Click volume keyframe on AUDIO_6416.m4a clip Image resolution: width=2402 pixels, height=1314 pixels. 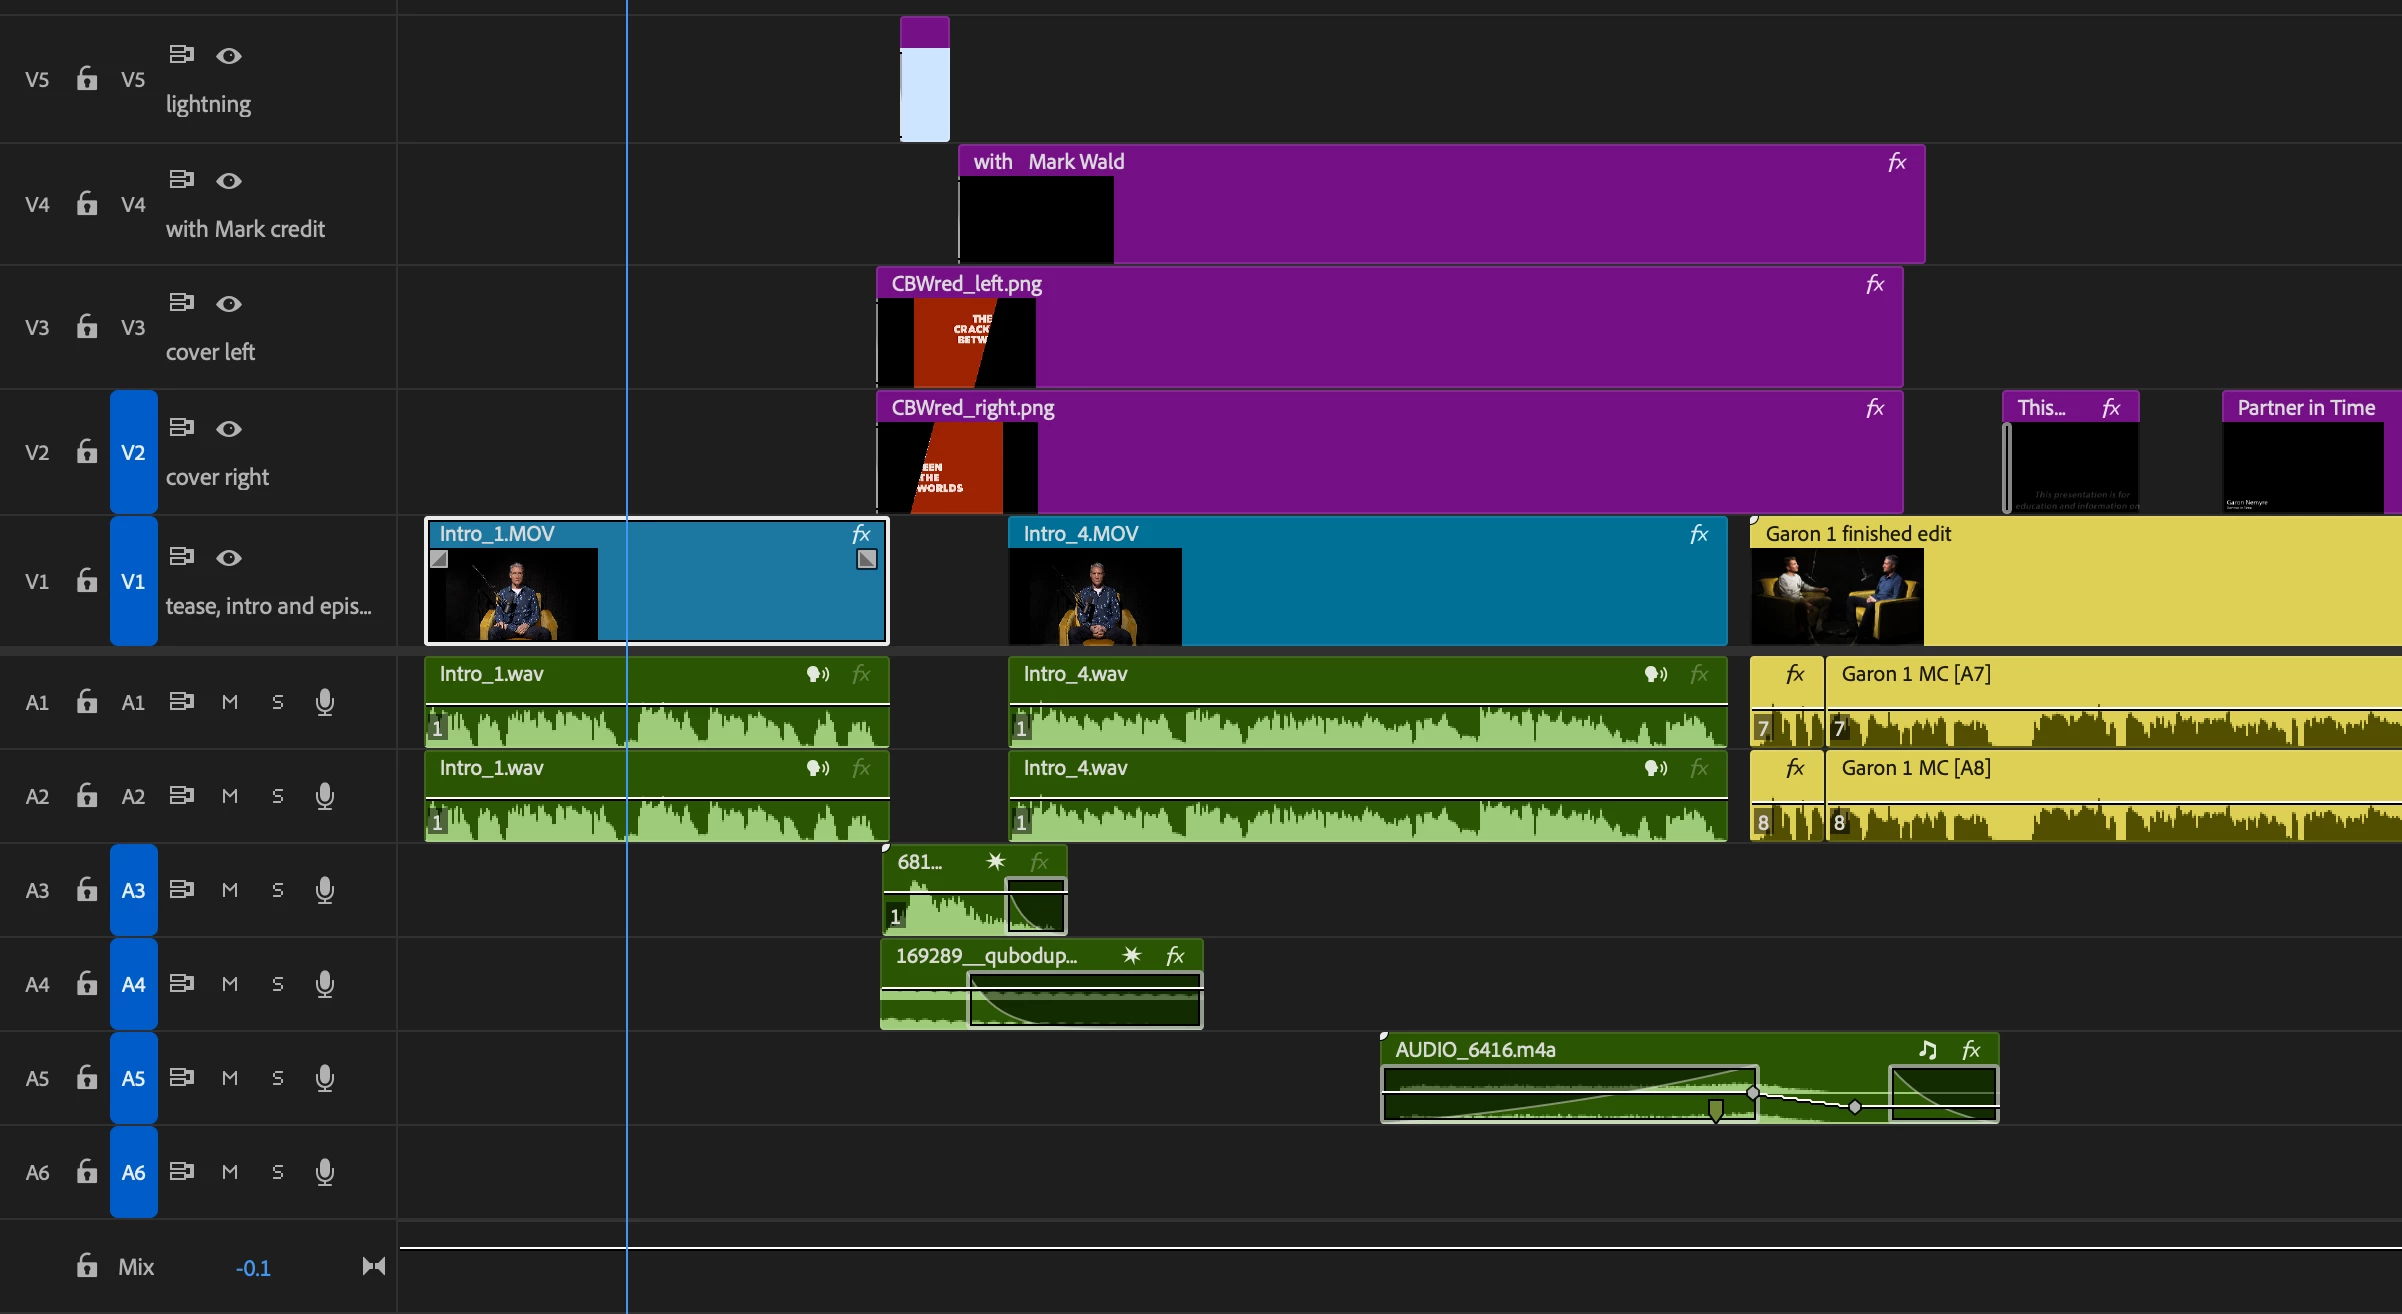coord(1855,1107)
